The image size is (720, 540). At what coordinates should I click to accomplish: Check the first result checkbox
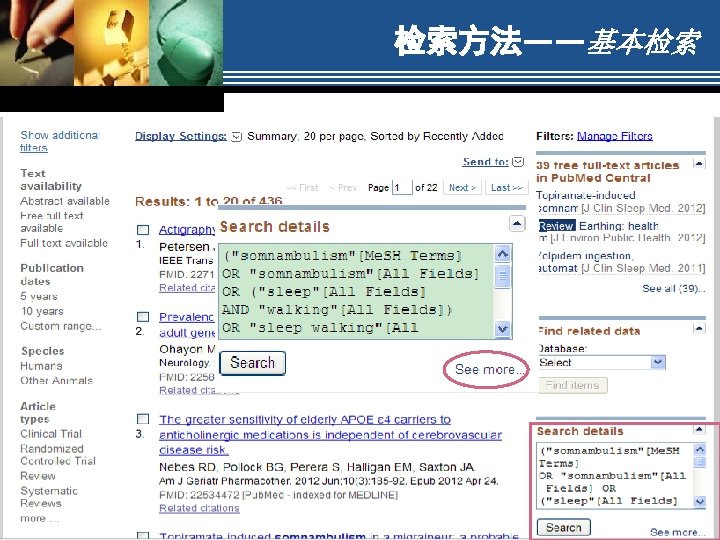pyautogui.click(x=143, y=230)
